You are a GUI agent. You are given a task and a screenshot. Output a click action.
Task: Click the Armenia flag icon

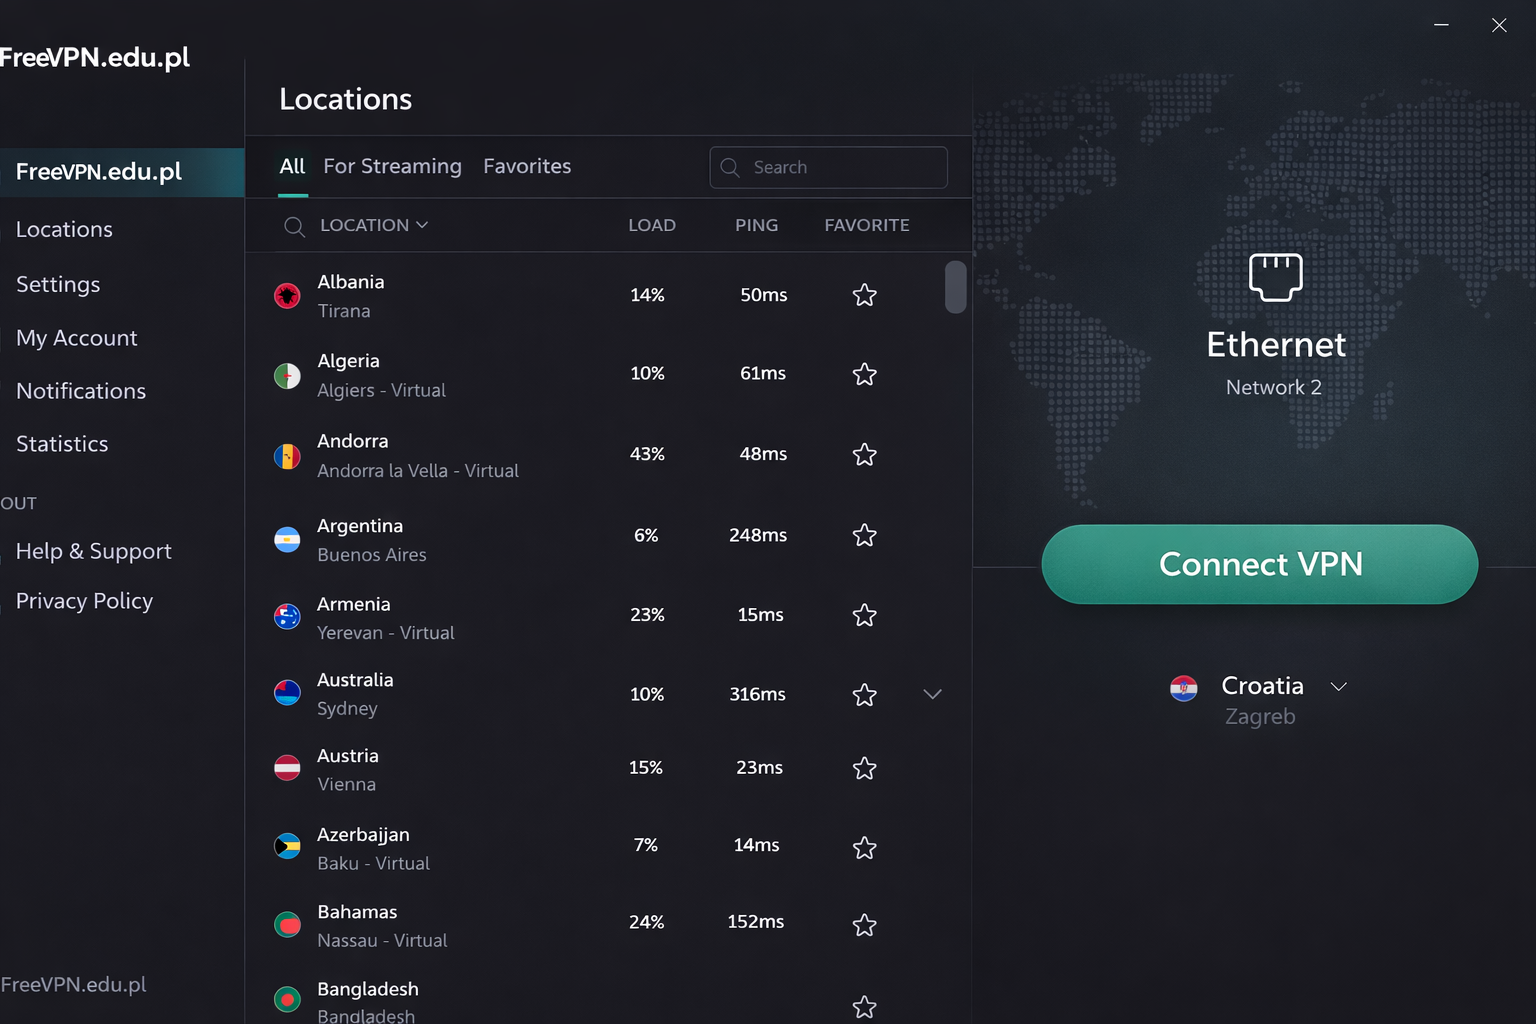287,617
